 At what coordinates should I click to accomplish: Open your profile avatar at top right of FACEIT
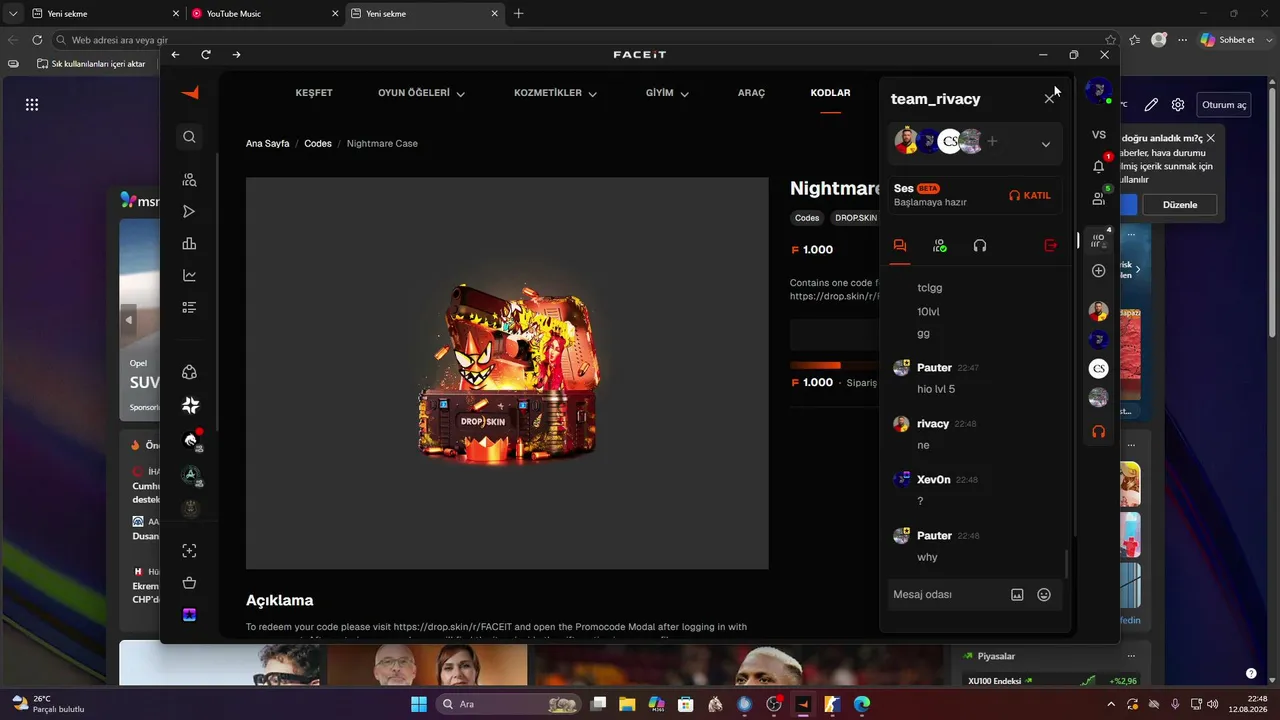pyautogui.click(x=1099, y=91)
